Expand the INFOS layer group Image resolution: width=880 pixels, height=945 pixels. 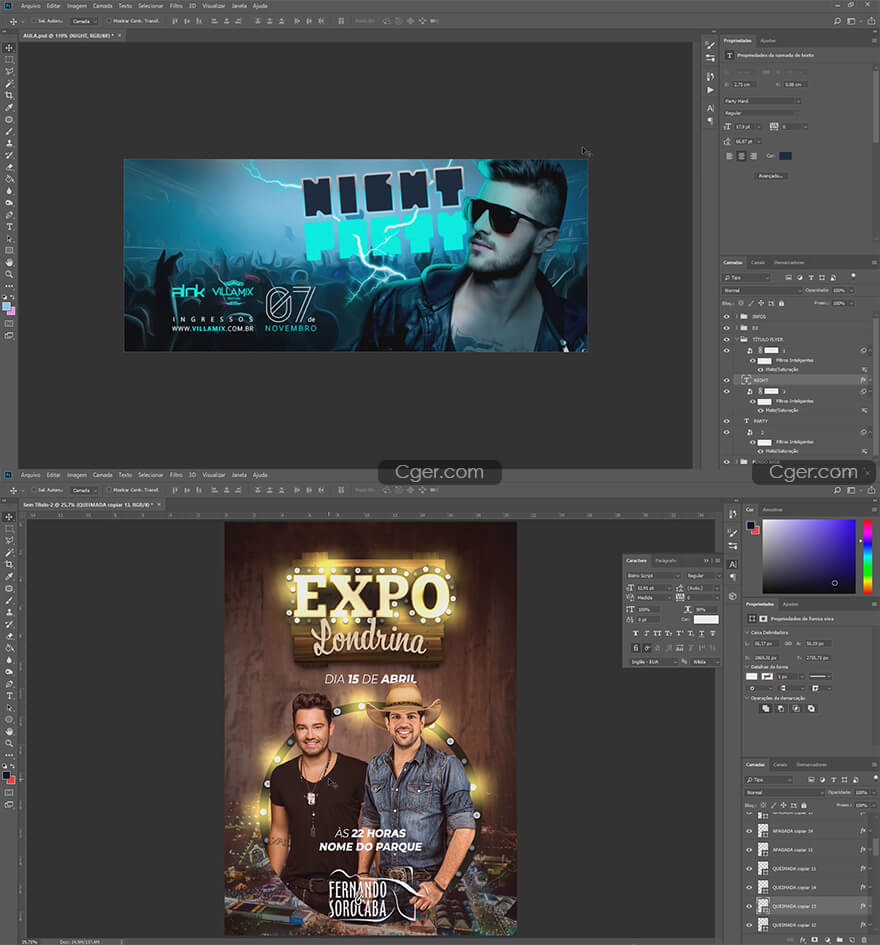click(x=737, y=316)
